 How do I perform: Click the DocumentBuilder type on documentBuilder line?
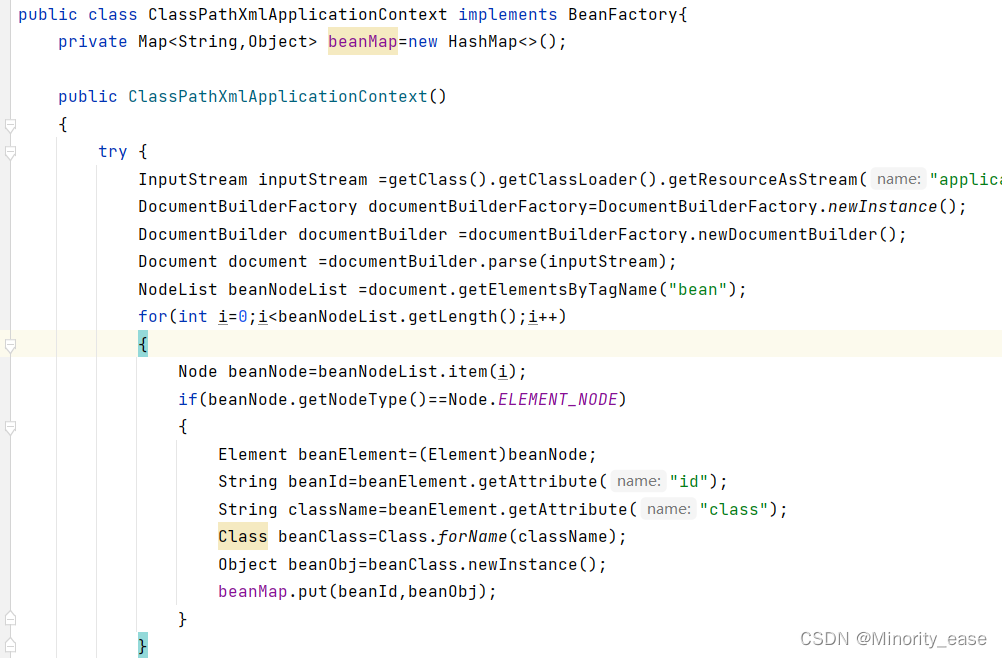coord(213,234)
